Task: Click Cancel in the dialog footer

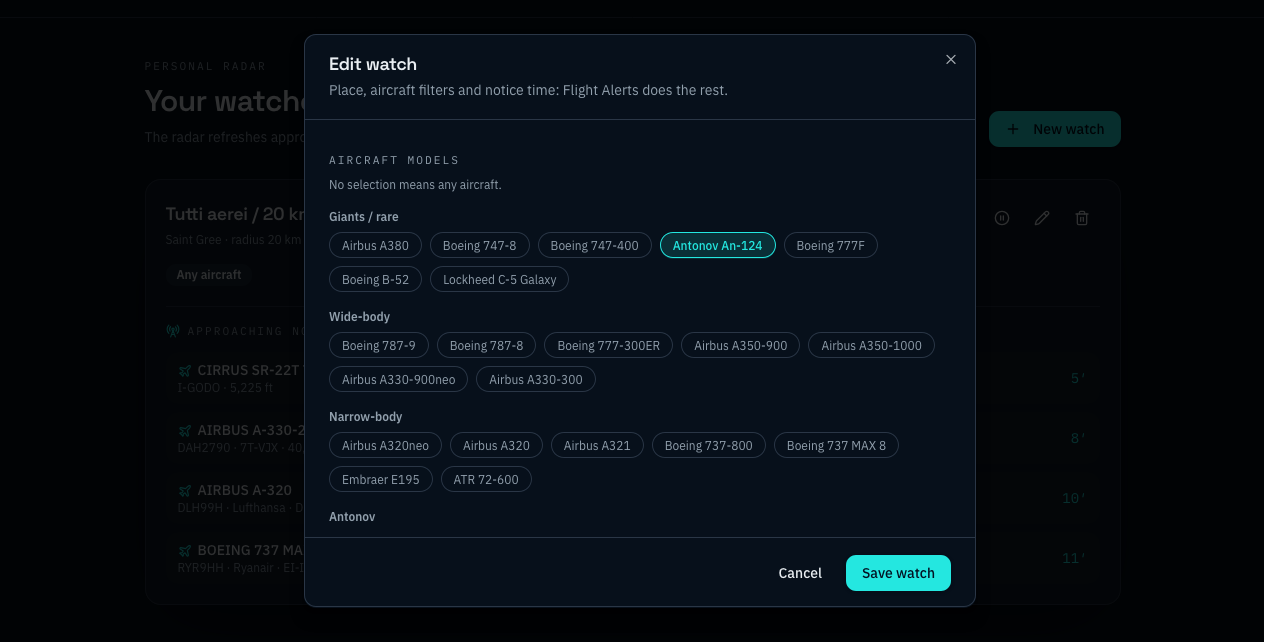Action: [800, 573]
